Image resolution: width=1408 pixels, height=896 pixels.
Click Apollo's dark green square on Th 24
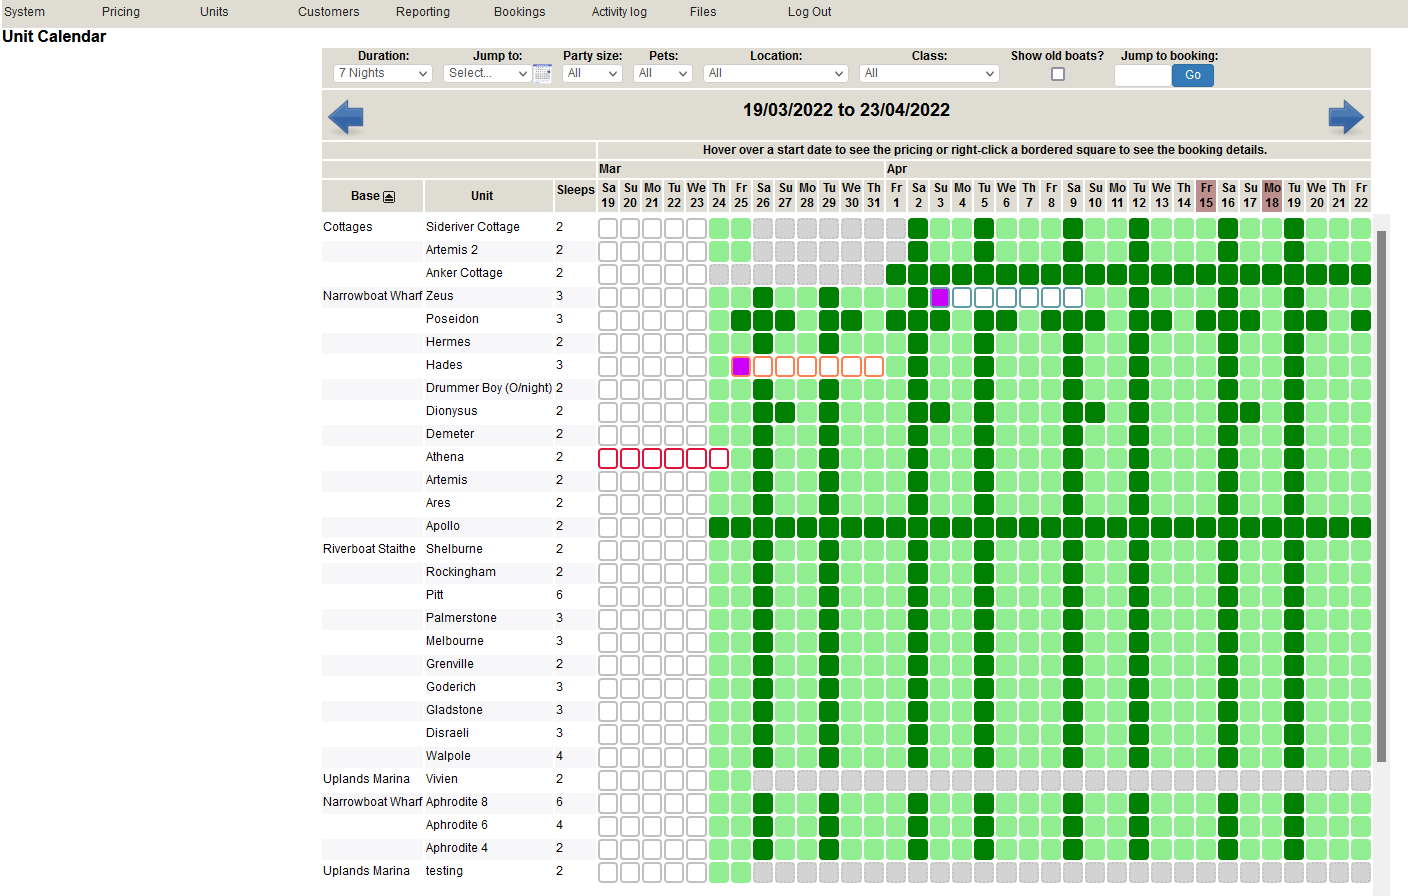[719, 527]
